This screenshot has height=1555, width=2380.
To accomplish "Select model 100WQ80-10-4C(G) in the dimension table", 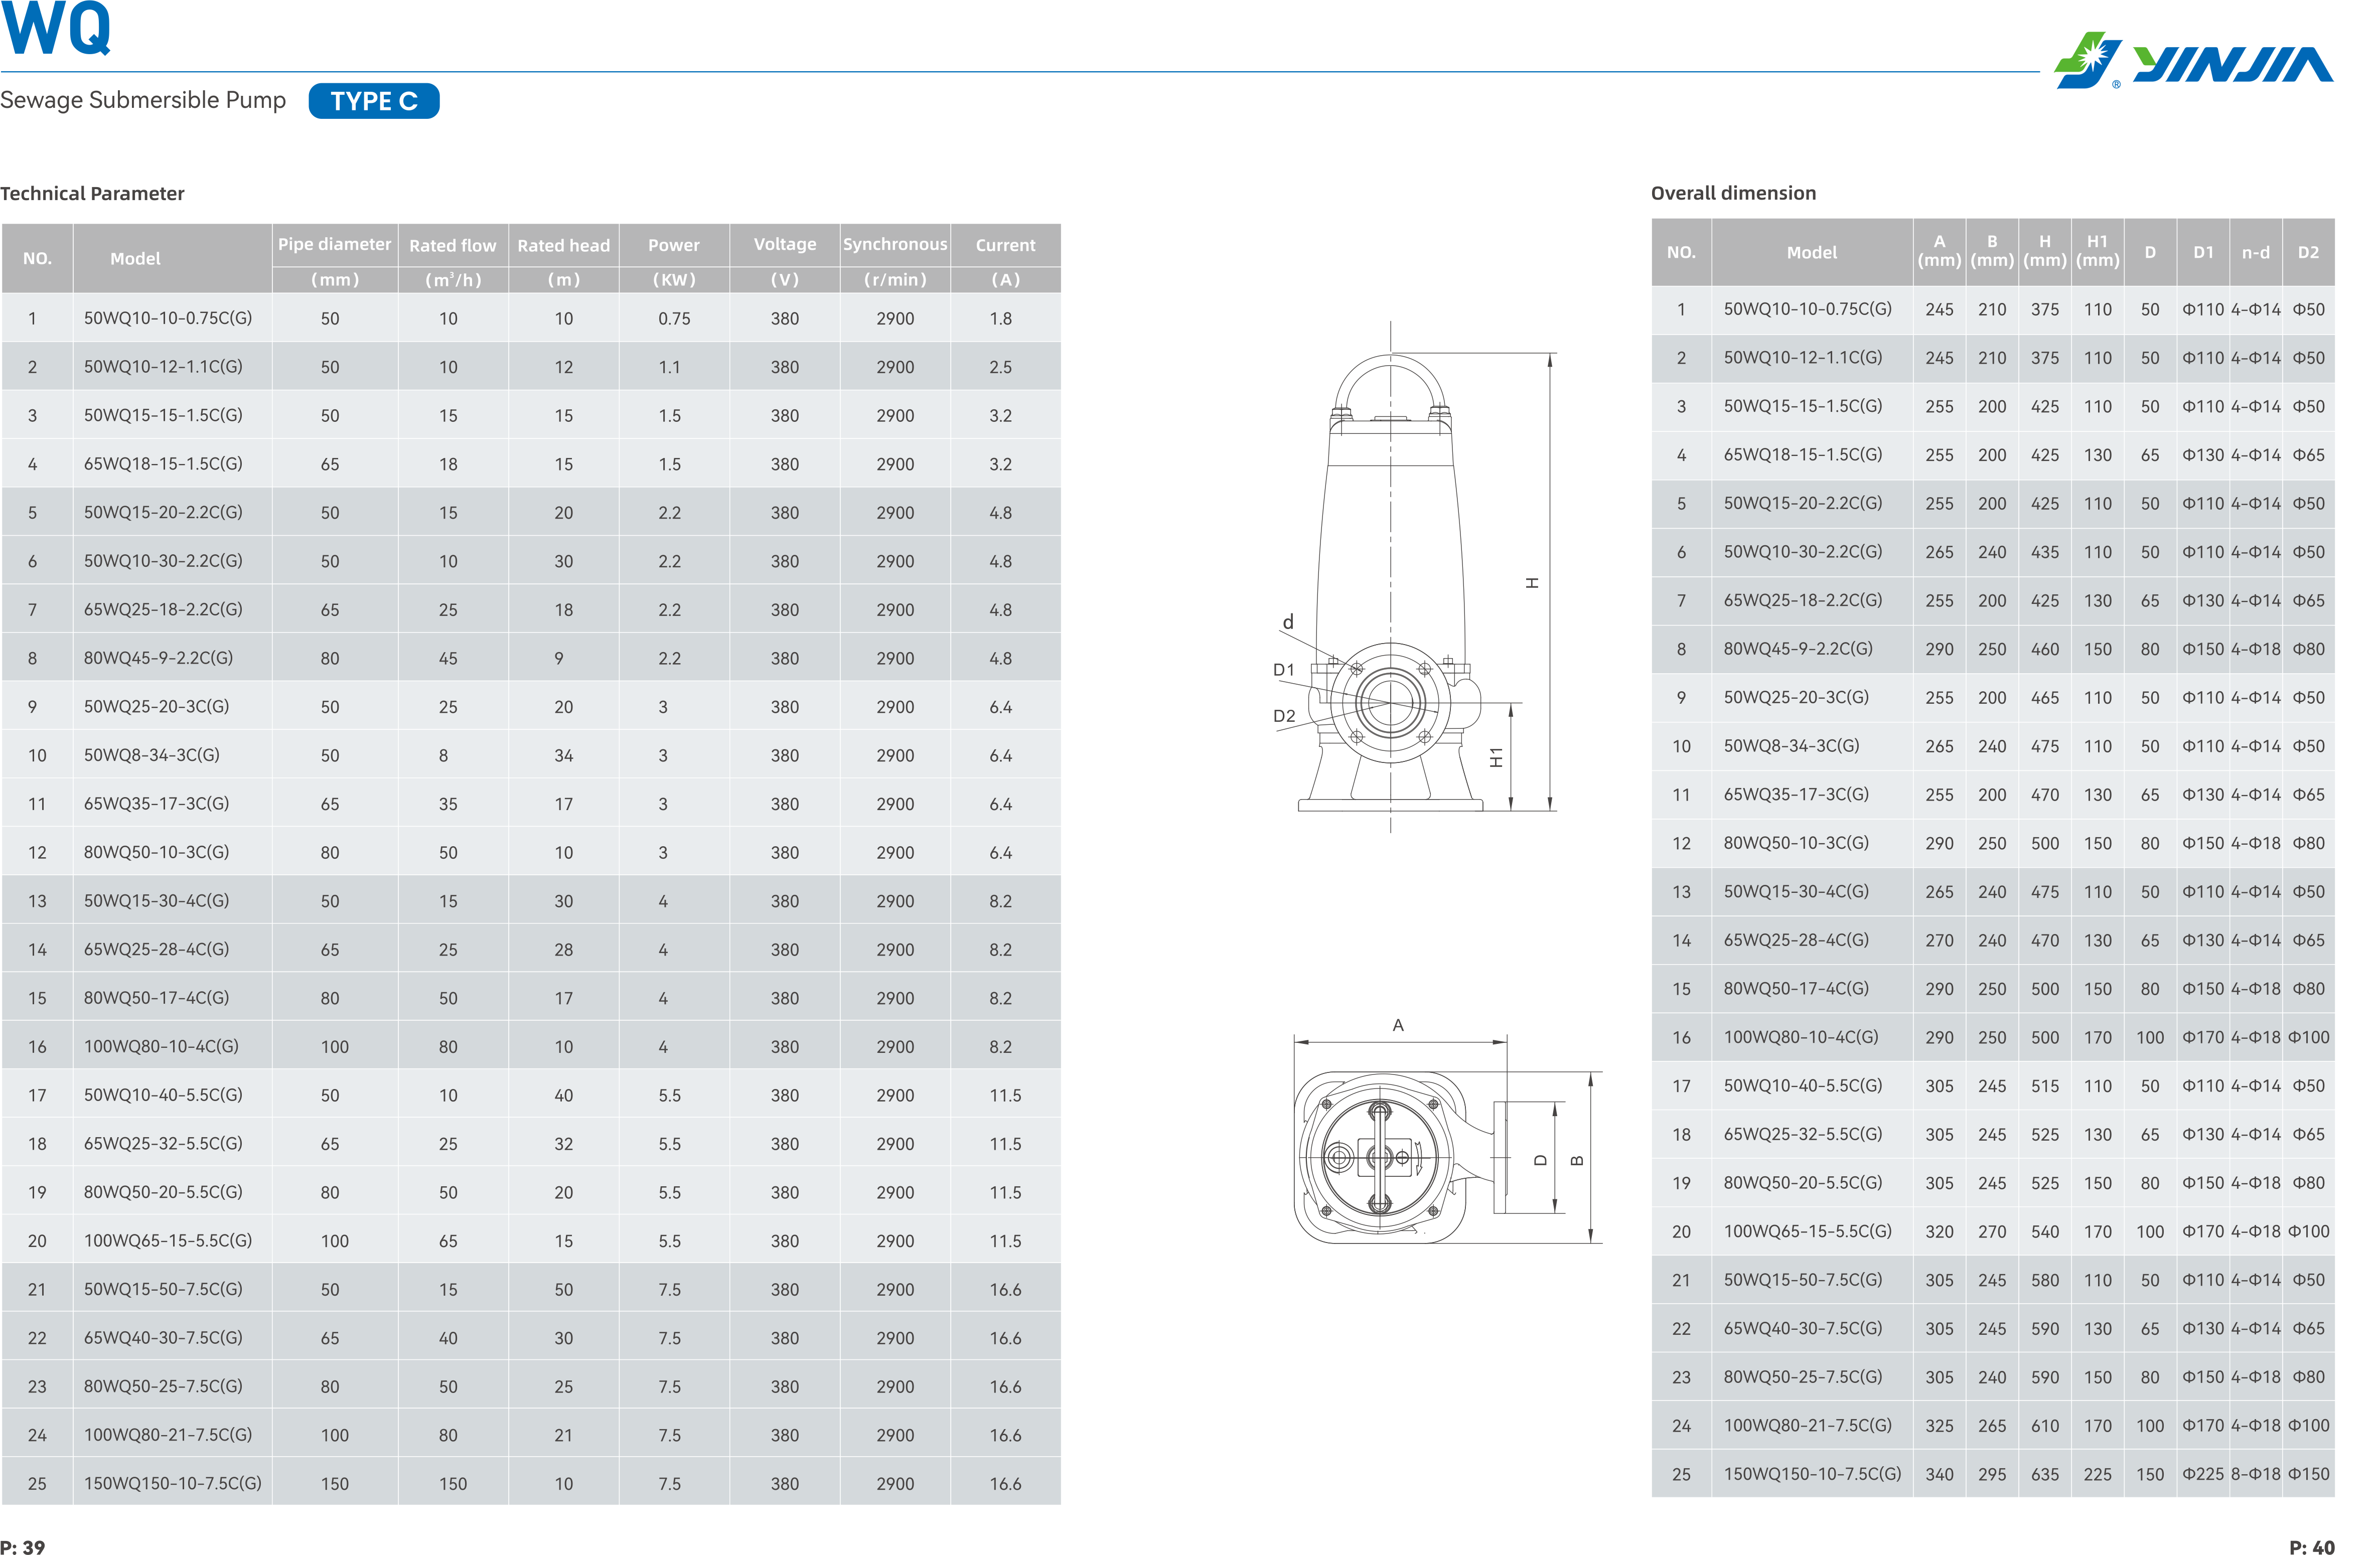I will tap(1800, 1037).
